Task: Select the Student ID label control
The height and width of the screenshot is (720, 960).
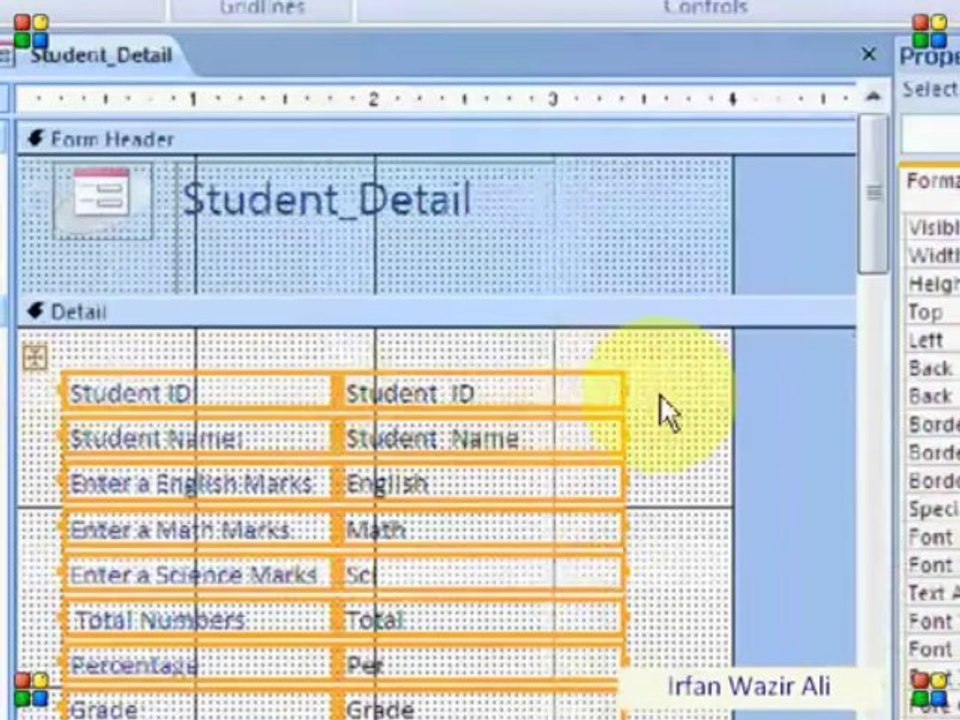Action: coord(197,393)
